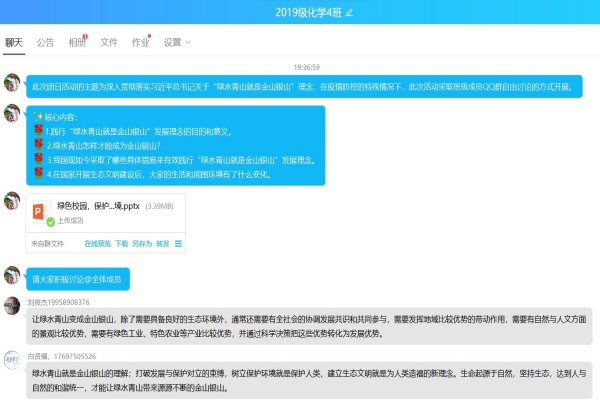600x400 pixels.
Task: Click the 2019级化学4班 group title
Action: coord(294,12)
